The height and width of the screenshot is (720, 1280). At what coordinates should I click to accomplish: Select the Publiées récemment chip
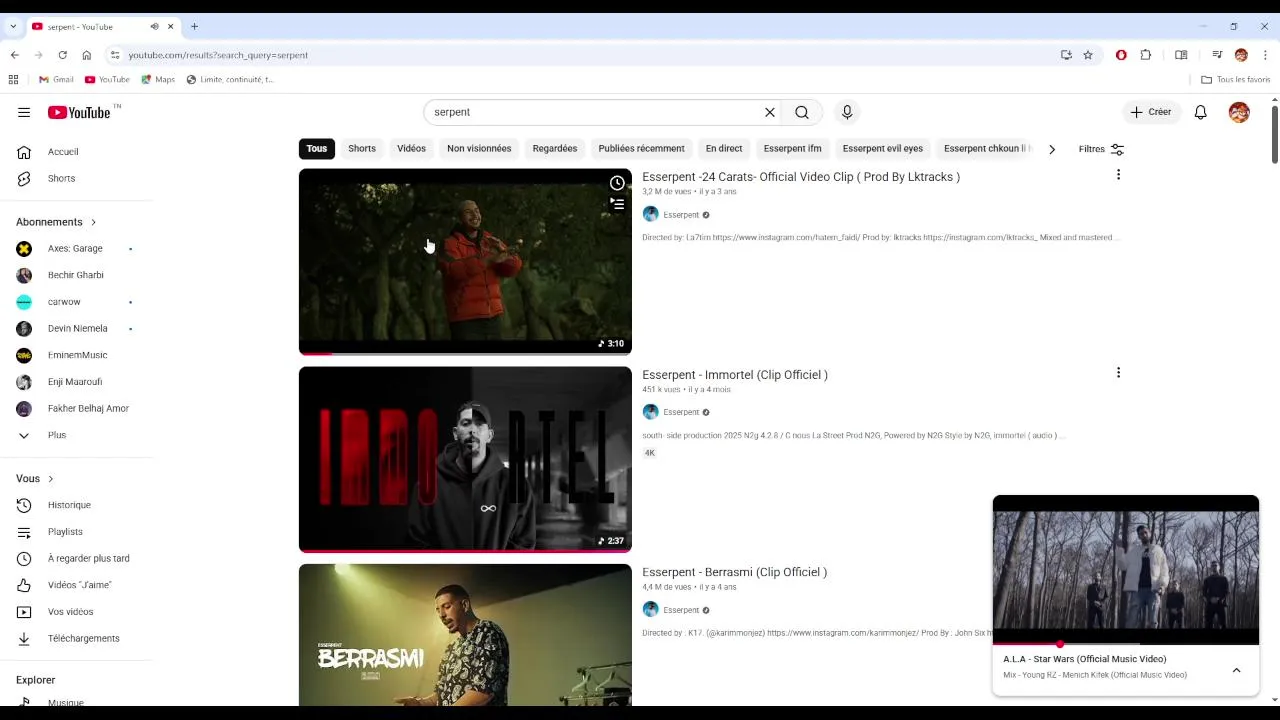click(x=641, y=149)
